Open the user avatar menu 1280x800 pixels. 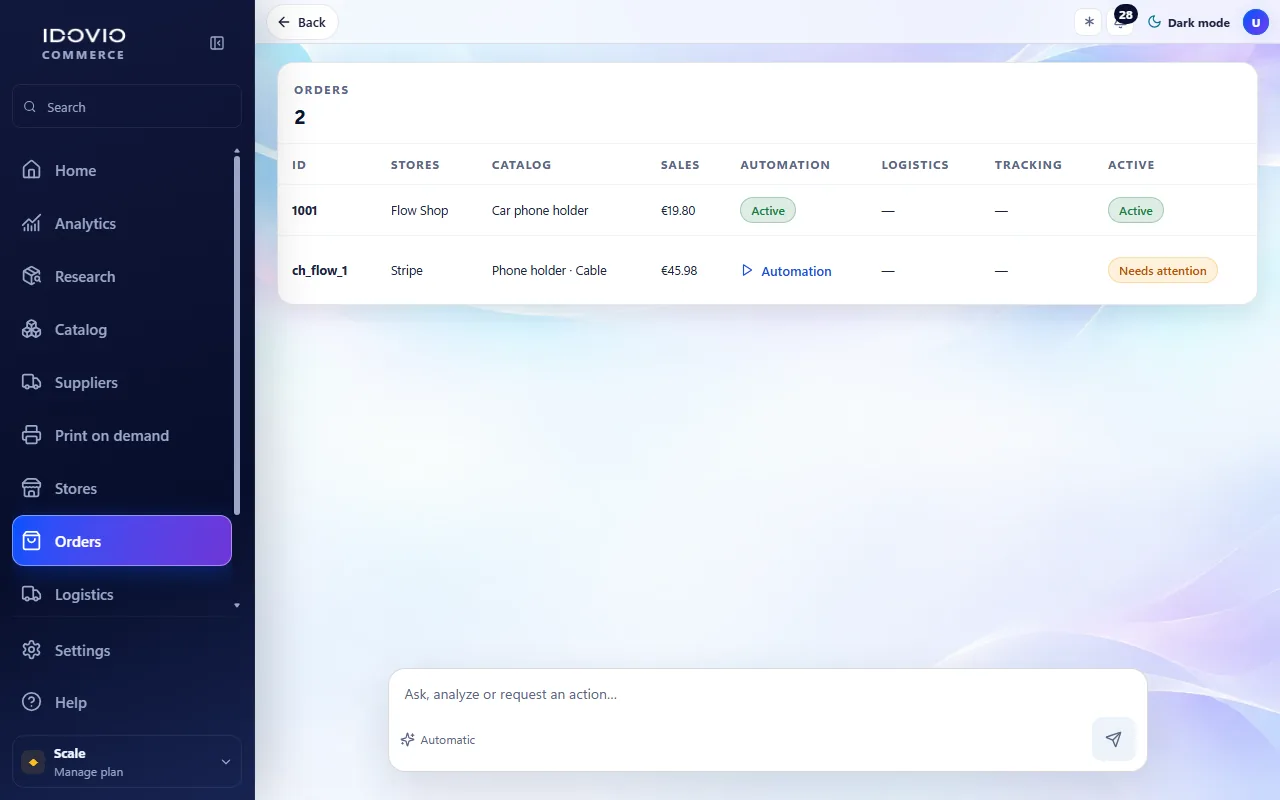pyautogui.click(x=1256, y=22)
